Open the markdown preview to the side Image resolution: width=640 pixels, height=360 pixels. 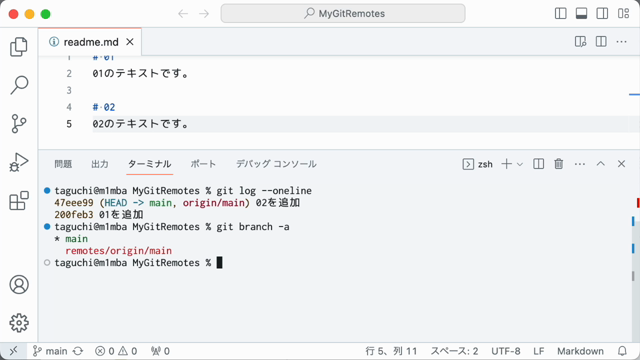[x=580, y=42]
